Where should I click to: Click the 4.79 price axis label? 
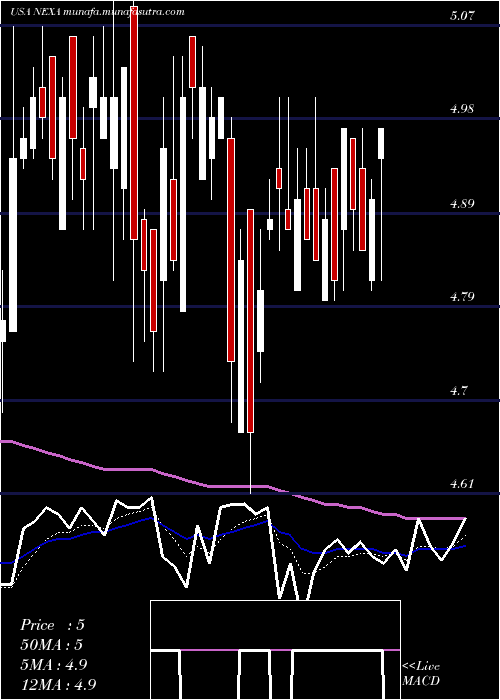click(x=462, y=296)
